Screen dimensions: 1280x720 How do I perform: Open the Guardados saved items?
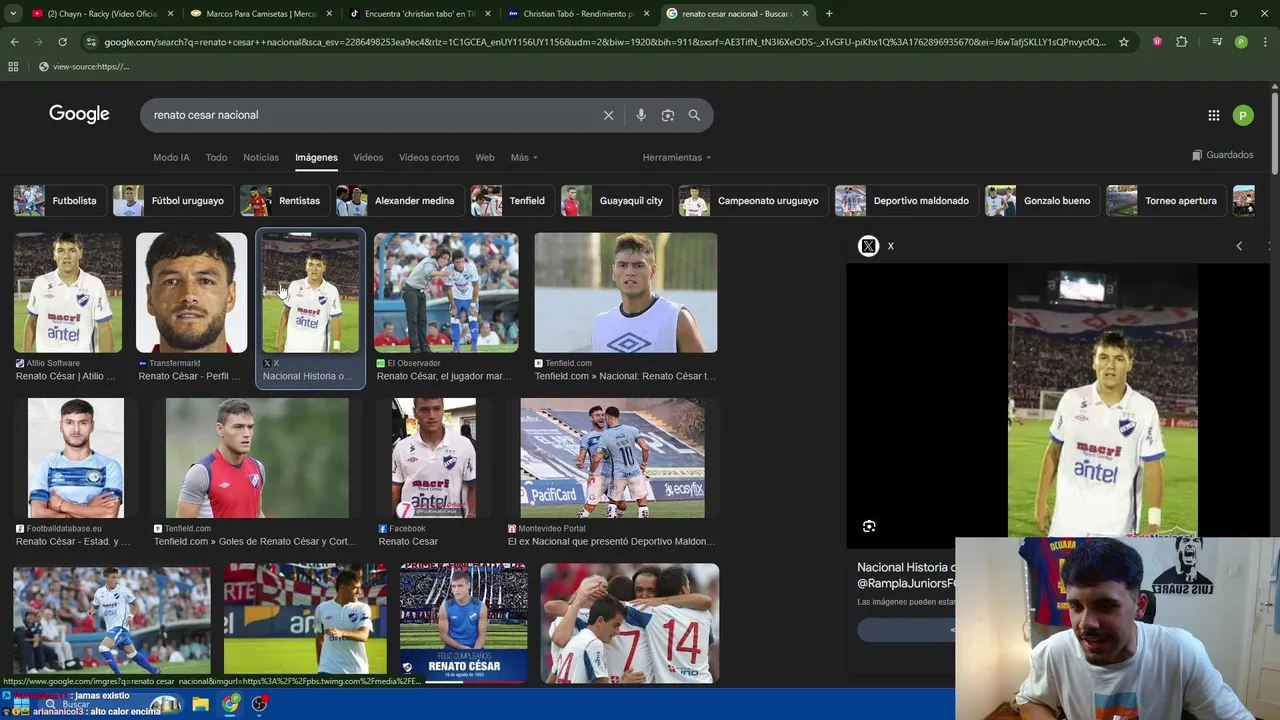[1222, 155]
